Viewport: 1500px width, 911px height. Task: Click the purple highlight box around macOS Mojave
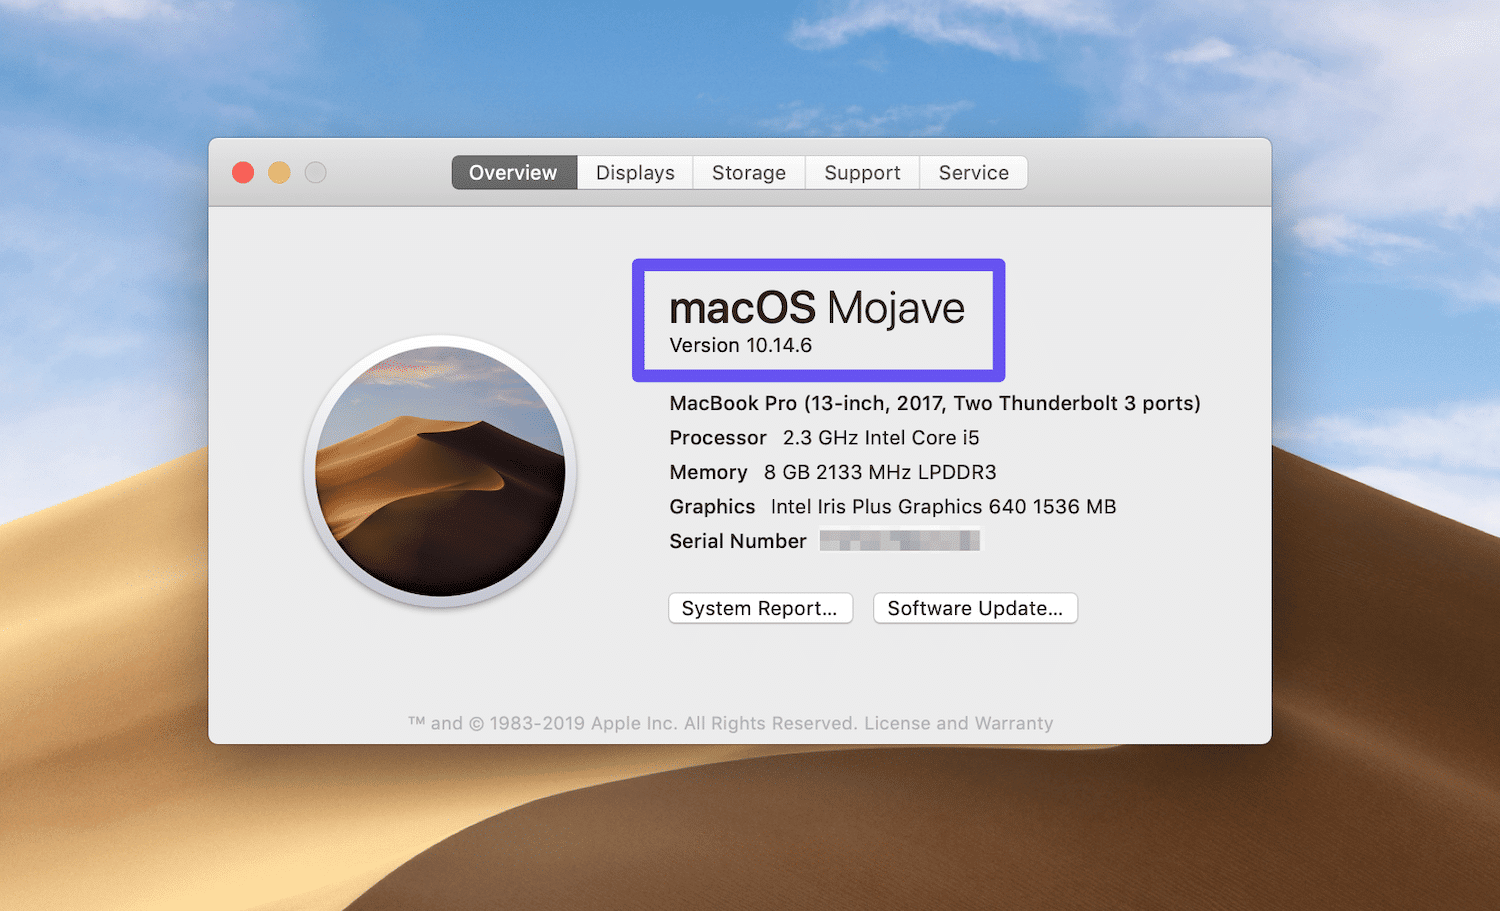[x=818, y=264]
